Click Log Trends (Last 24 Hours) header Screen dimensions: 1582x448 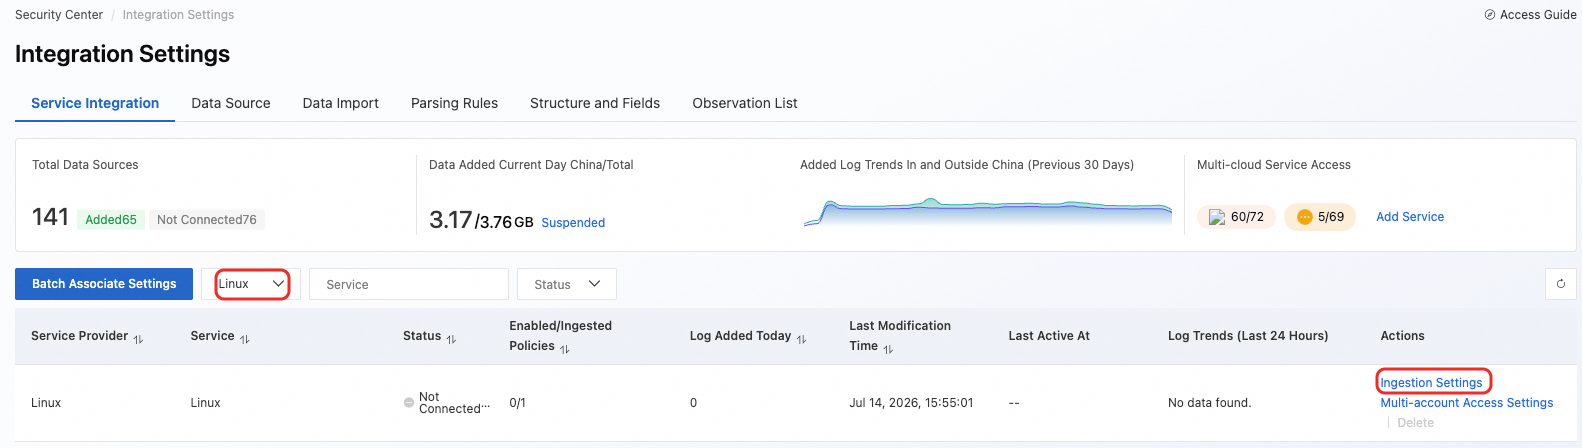[x=1248, y=336]
